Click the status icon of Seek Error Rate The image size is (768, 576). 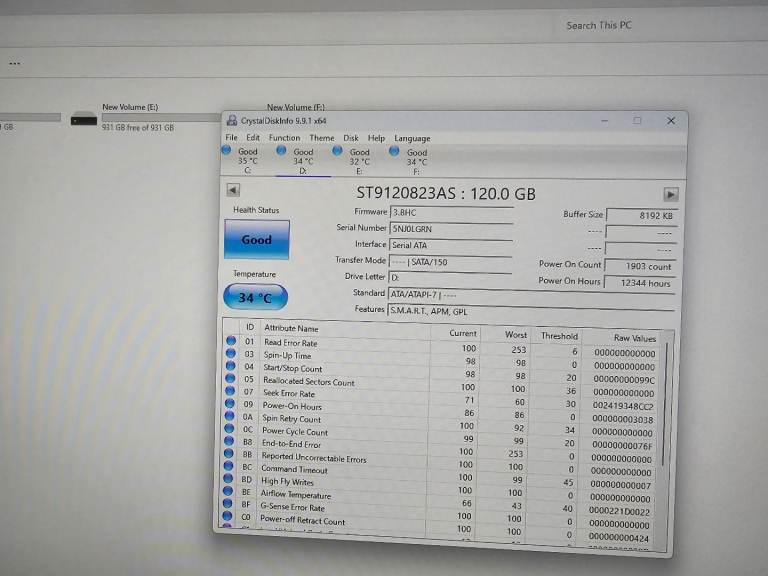(230, 391)
